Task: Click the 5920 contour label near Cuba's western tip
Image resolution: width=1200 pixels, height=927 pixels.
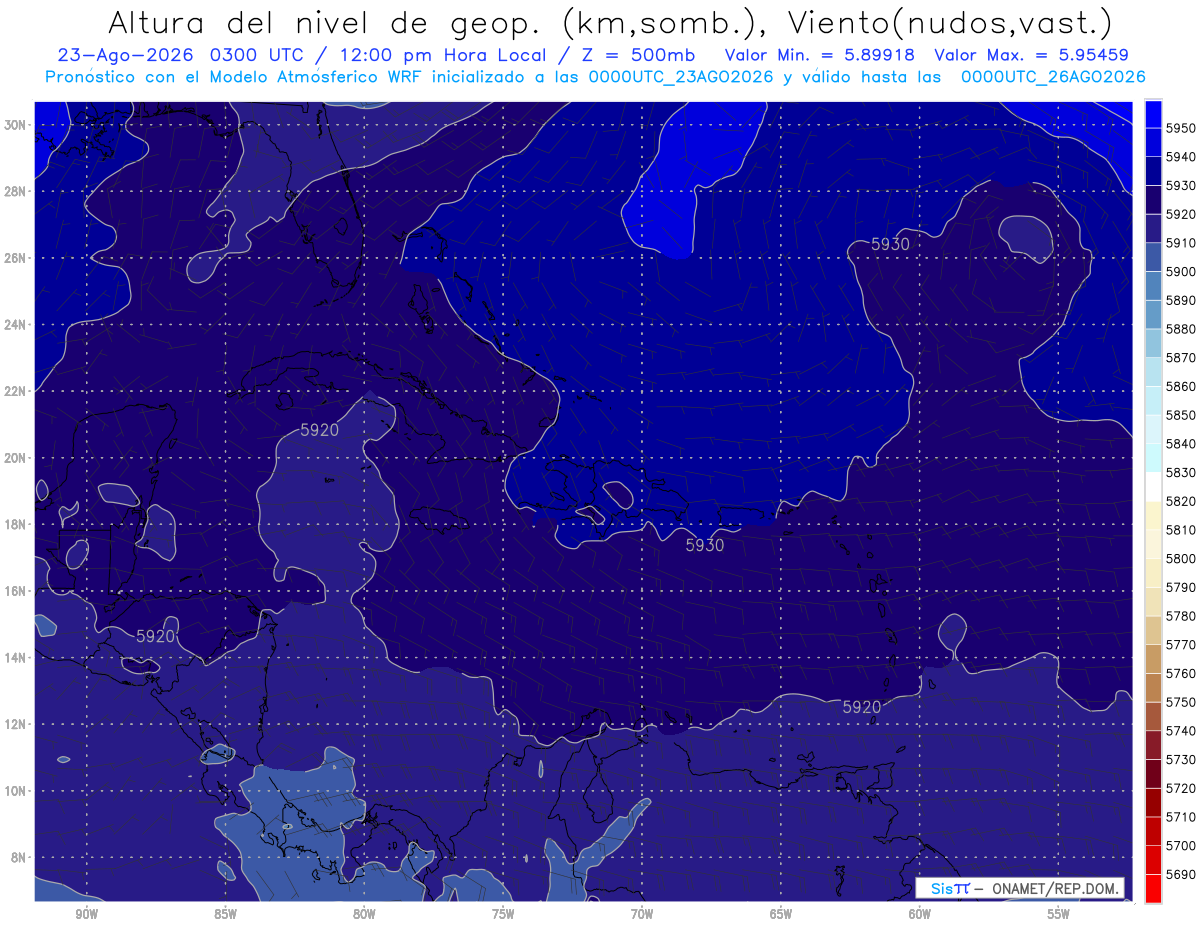Action: click(x=320, y=430)
